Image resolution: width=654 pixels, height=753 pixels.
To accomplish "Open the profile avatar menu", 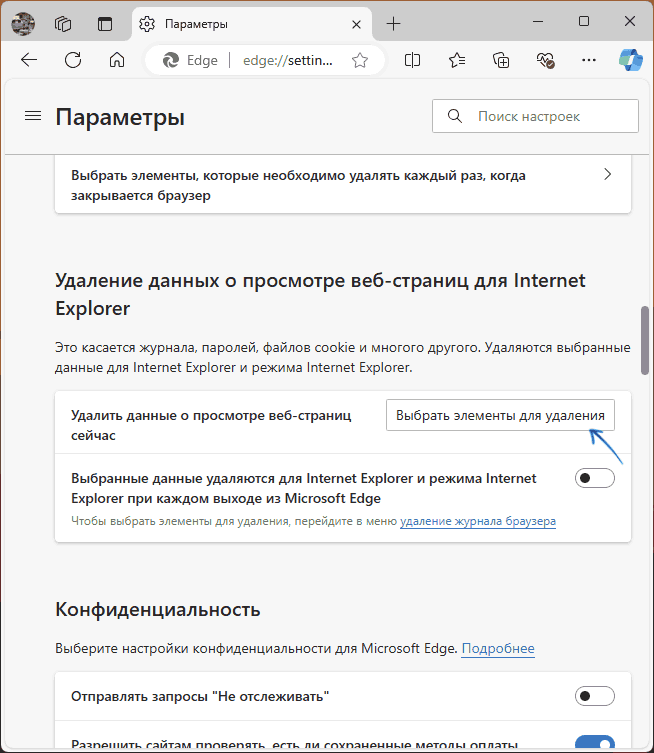I will tap(23, 23).
